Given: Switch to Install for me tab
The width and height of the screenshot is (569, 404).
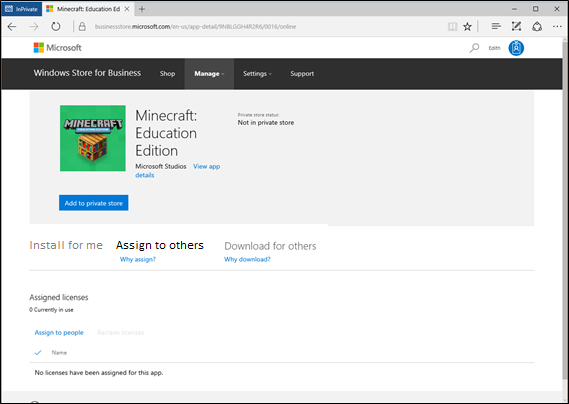Looking at the screenshot, I should [66, 245].
